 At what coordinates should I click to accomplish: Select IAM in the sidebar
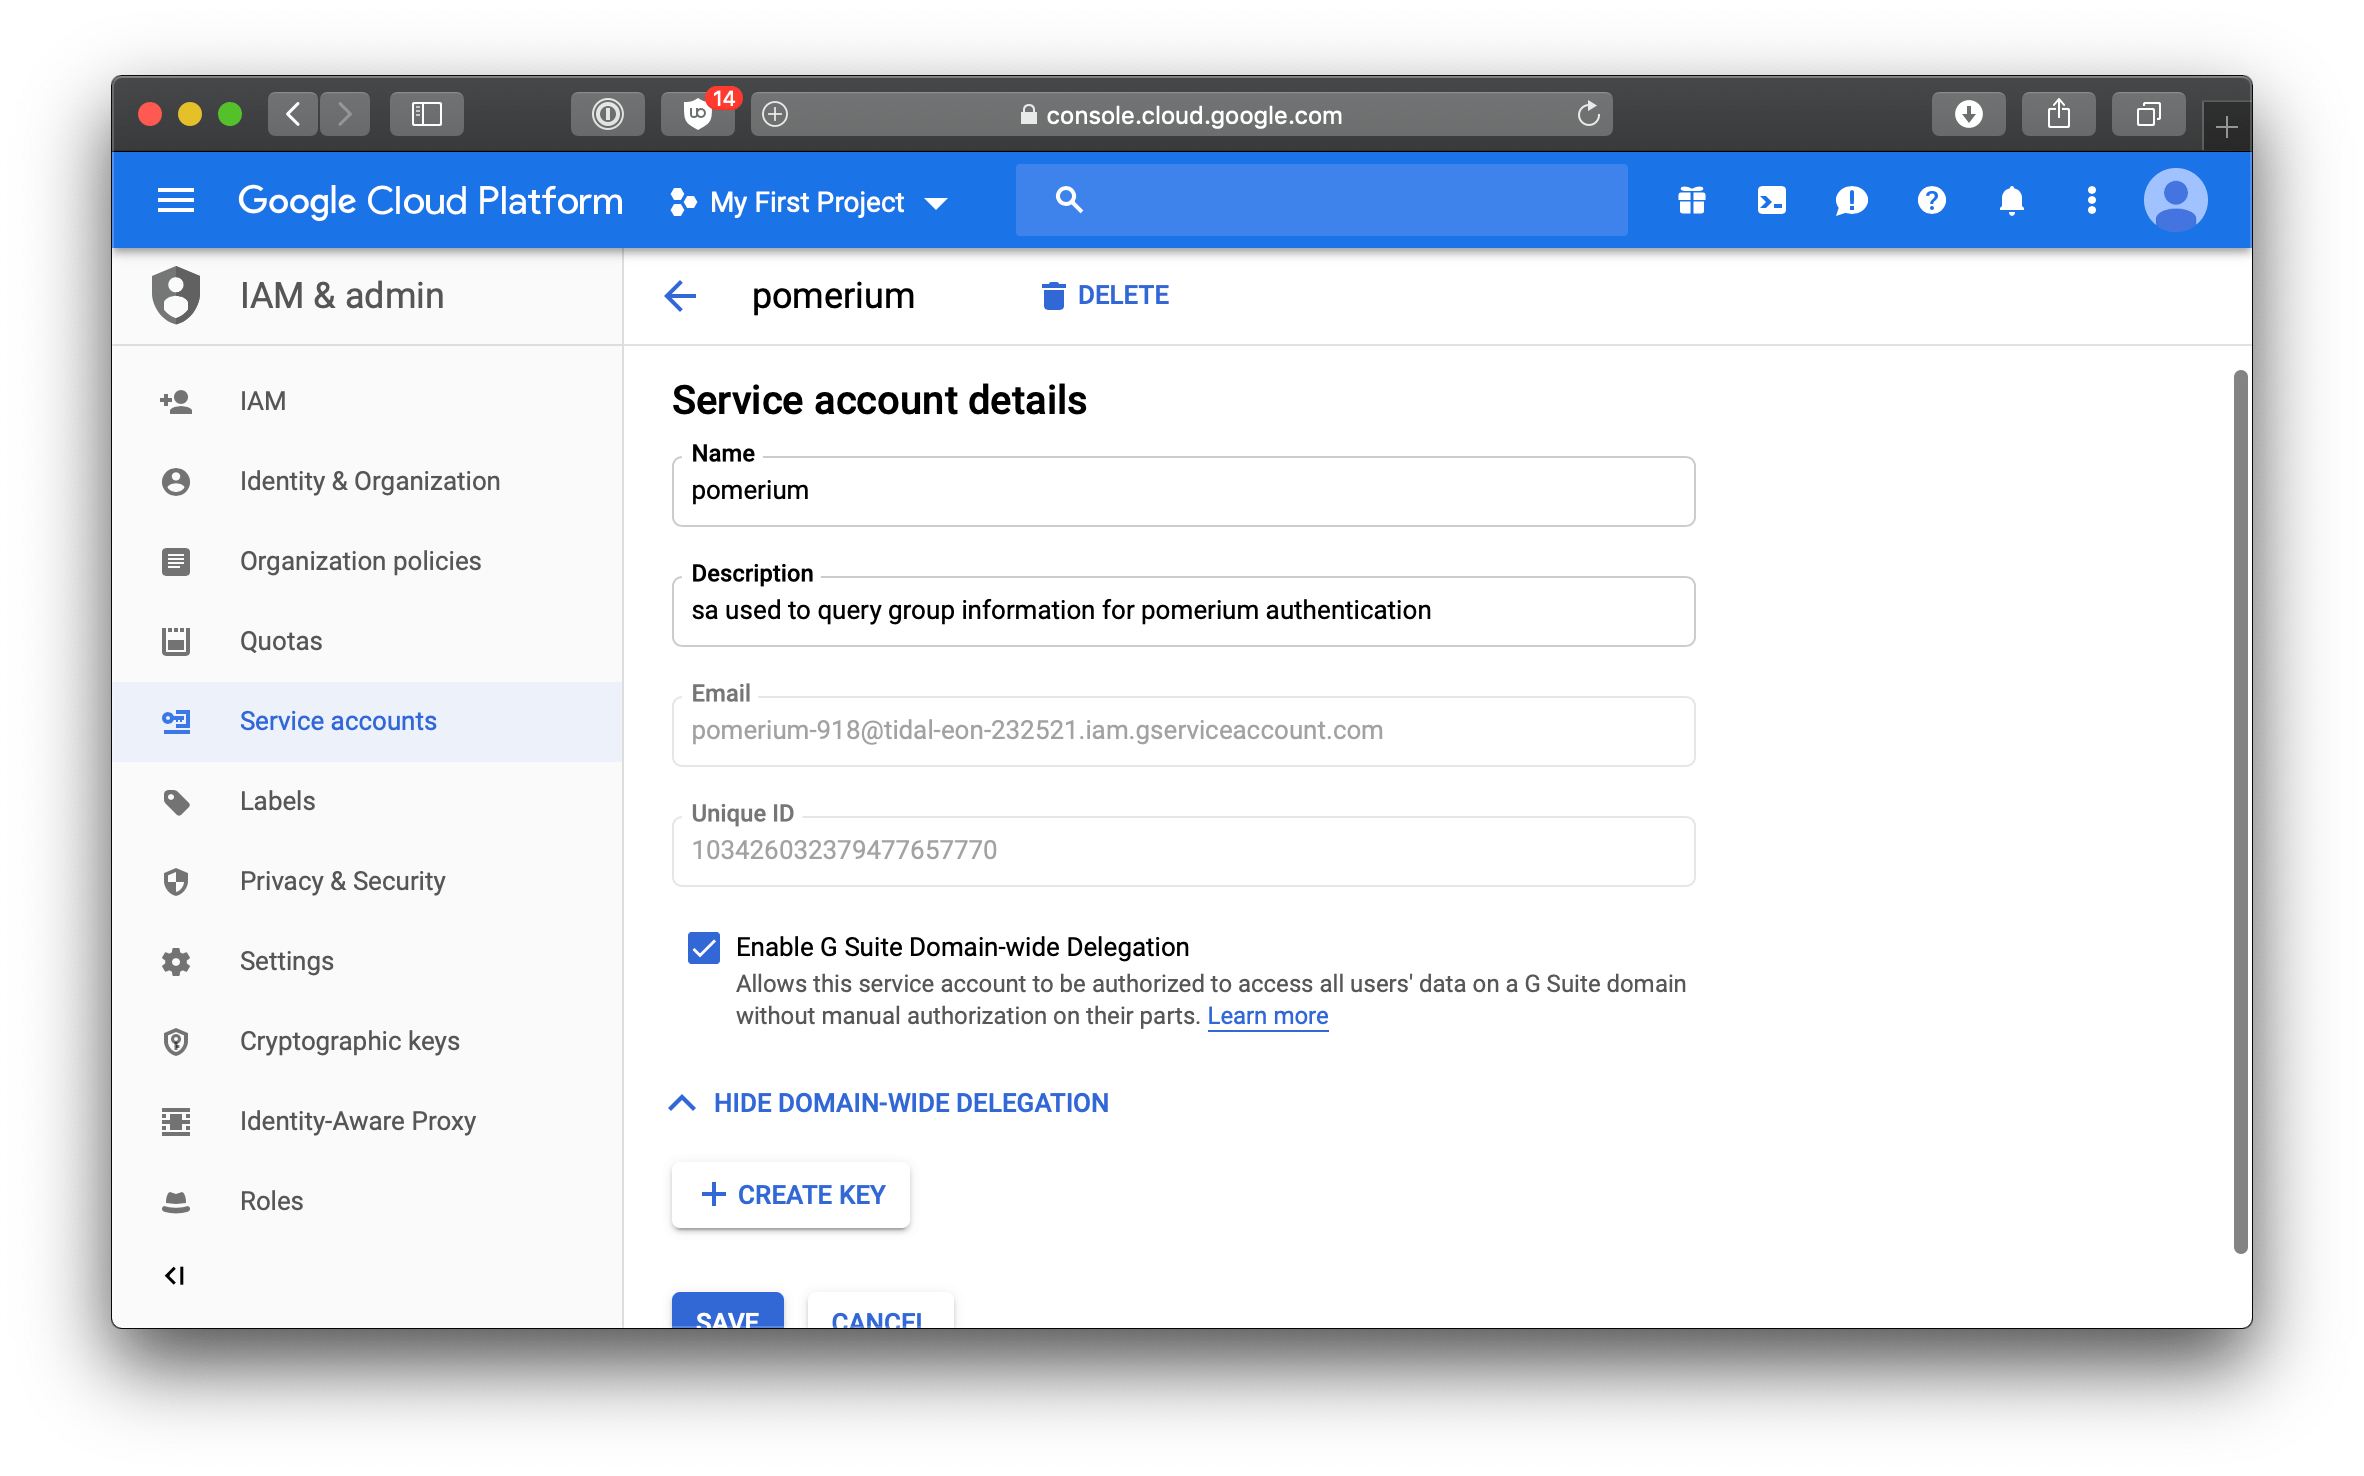[x=368, y=401]
